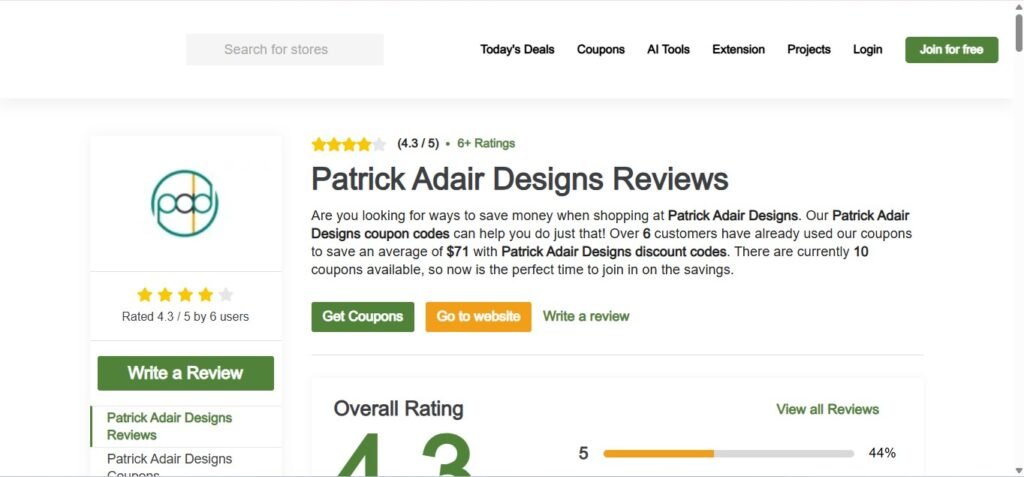Click the 44% percentage label

[882, 453]
